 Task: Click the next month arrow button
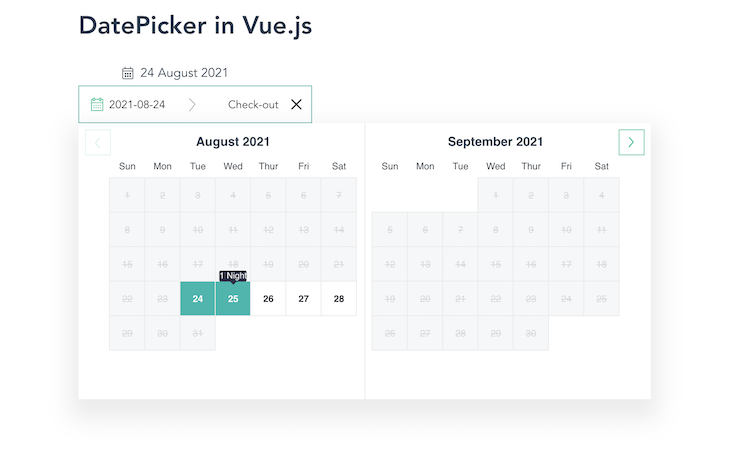click(631, 142)
